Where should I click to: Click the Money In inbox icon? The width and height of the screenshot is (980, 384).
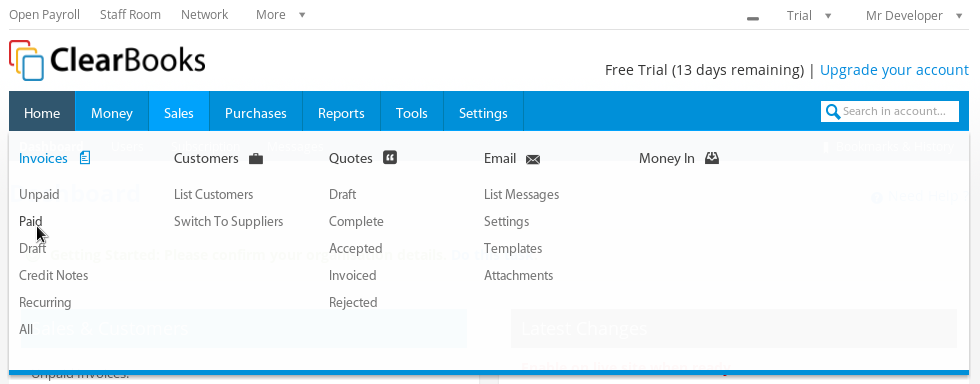(x=712, y=158)
